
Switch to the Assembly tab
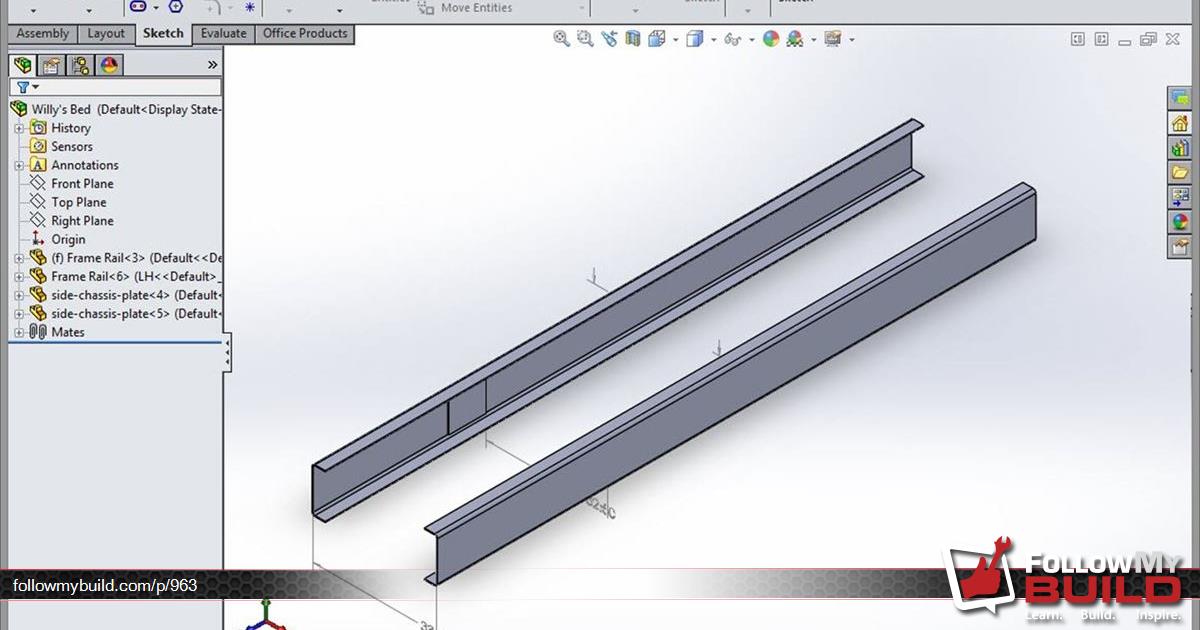tap(43, 34)
